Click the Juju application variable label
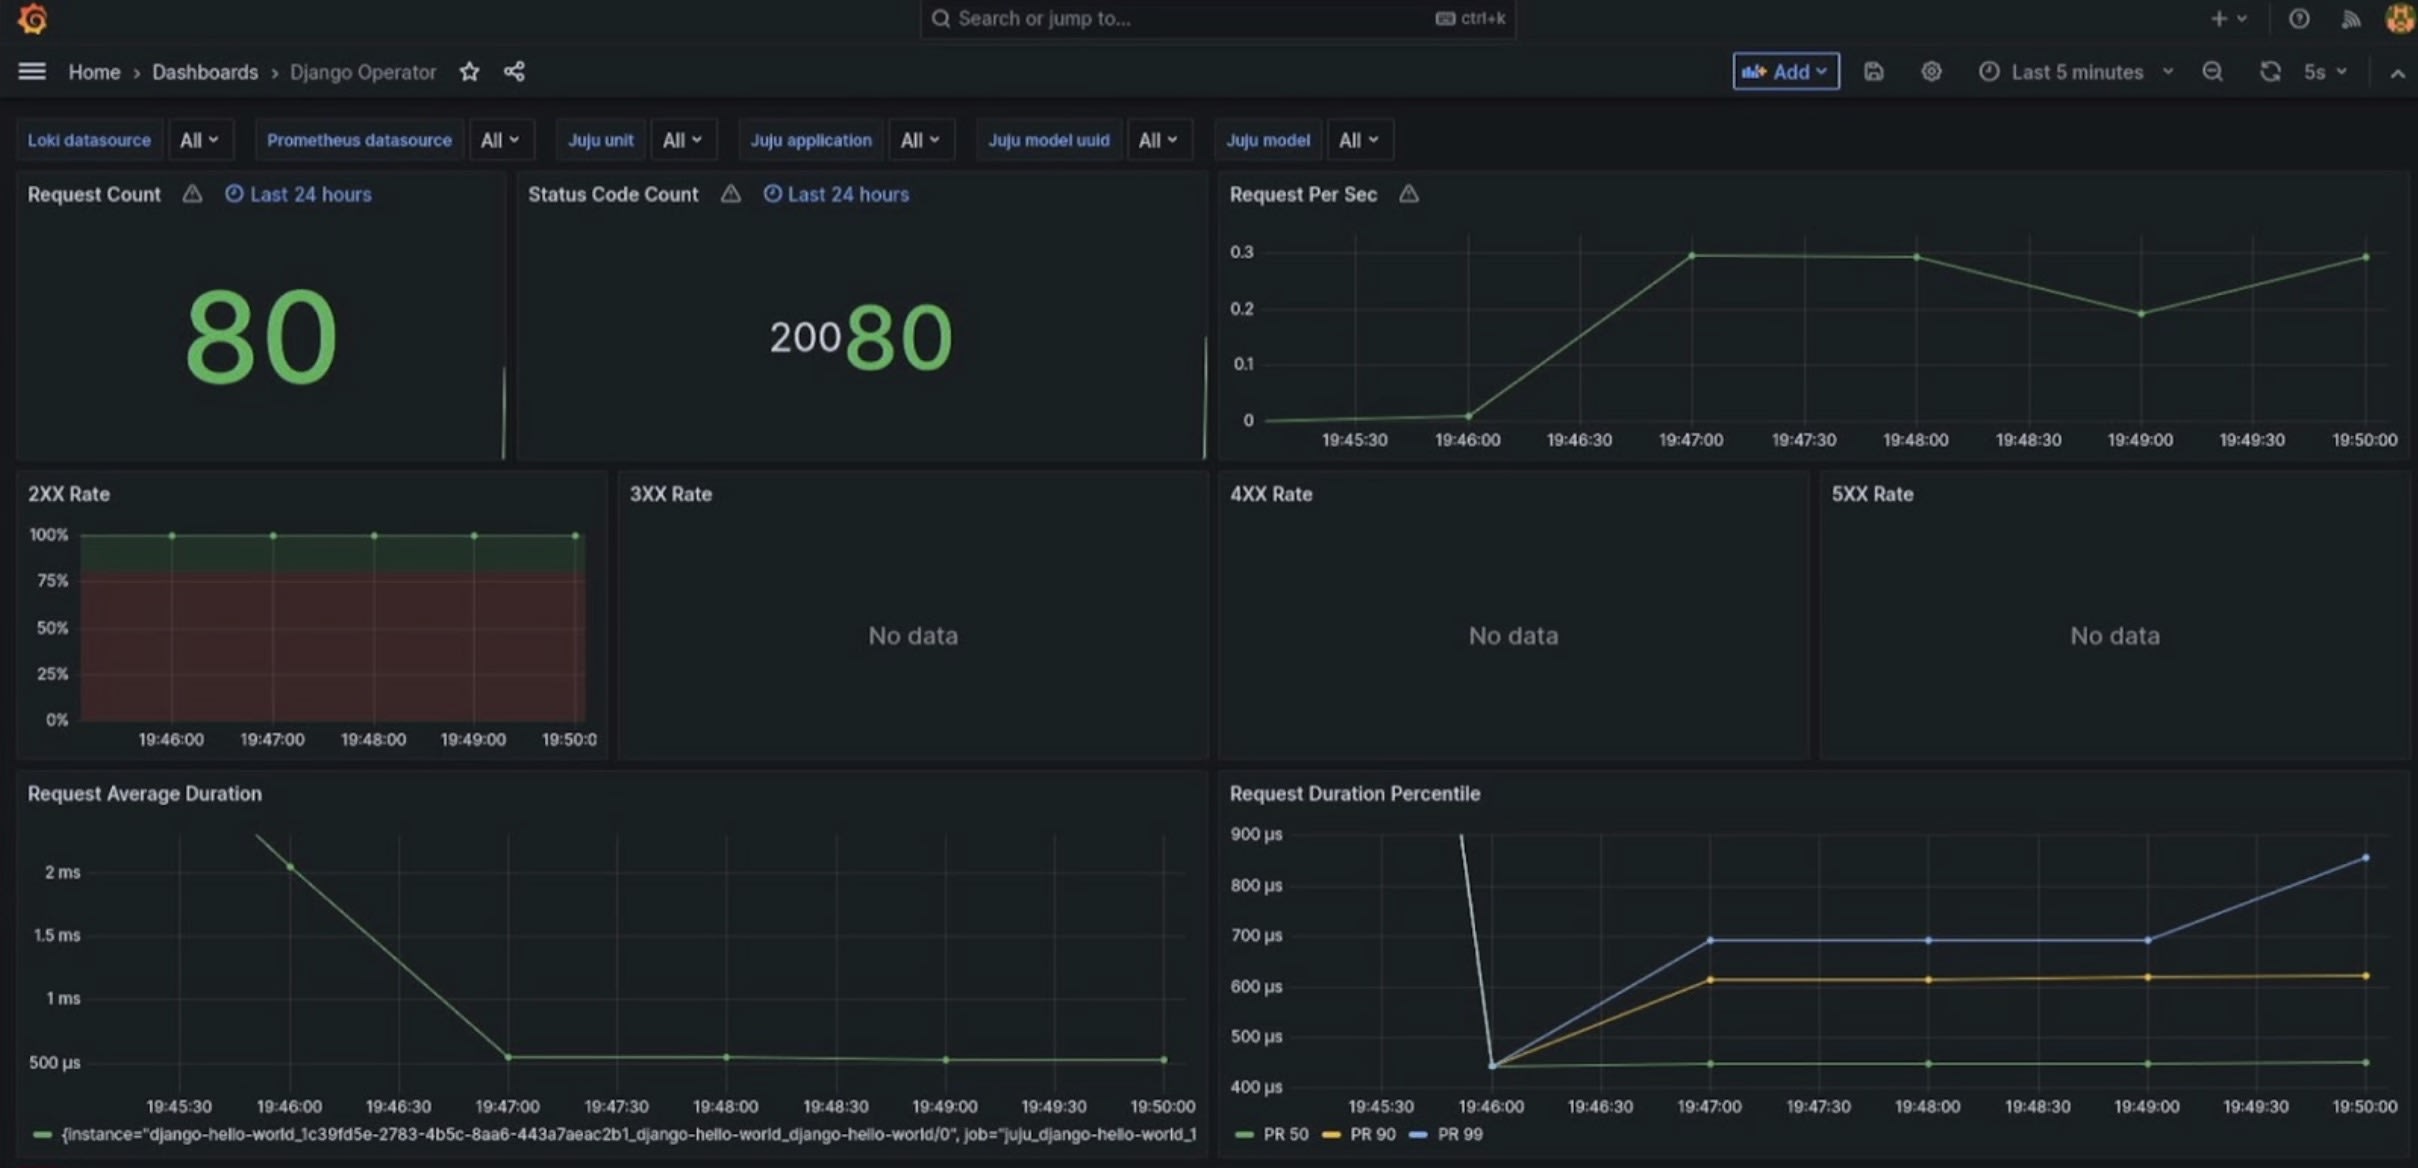 pyautogui.click(x=811, y=140)
